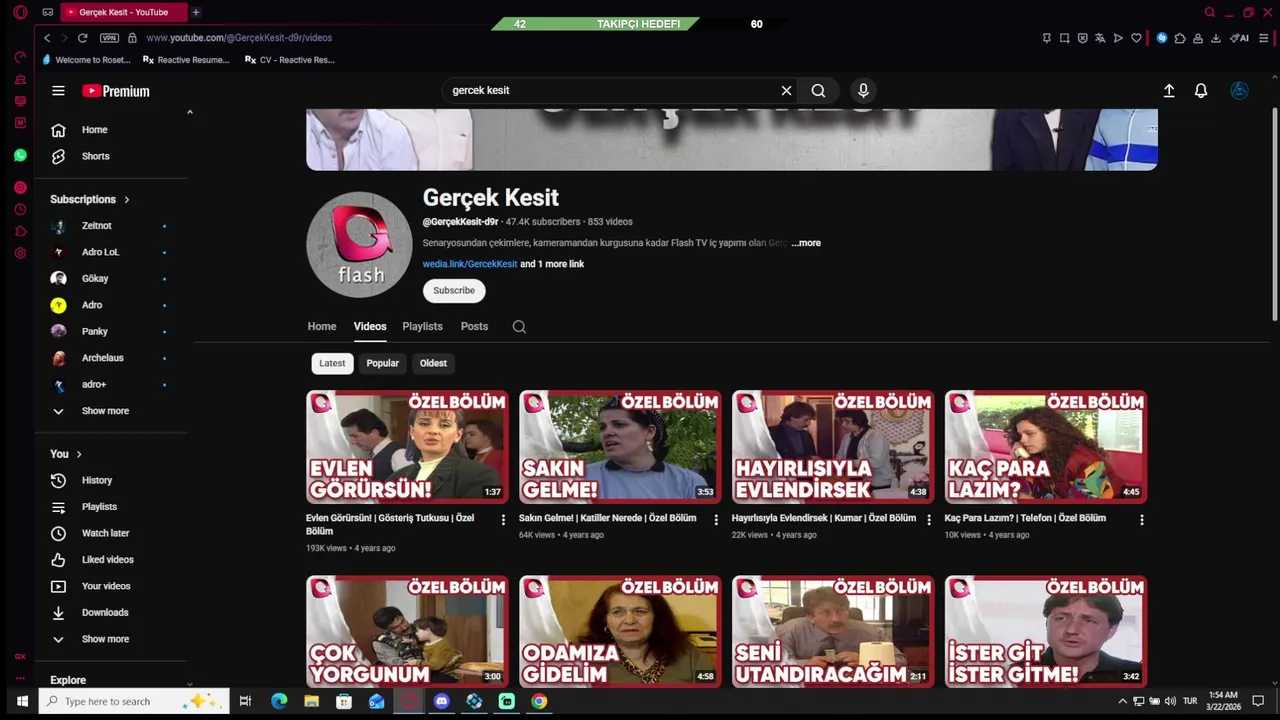This screenshot has height=720, width=1280.
Task: Sort videos by Oldest
Action: click(433, 364)
